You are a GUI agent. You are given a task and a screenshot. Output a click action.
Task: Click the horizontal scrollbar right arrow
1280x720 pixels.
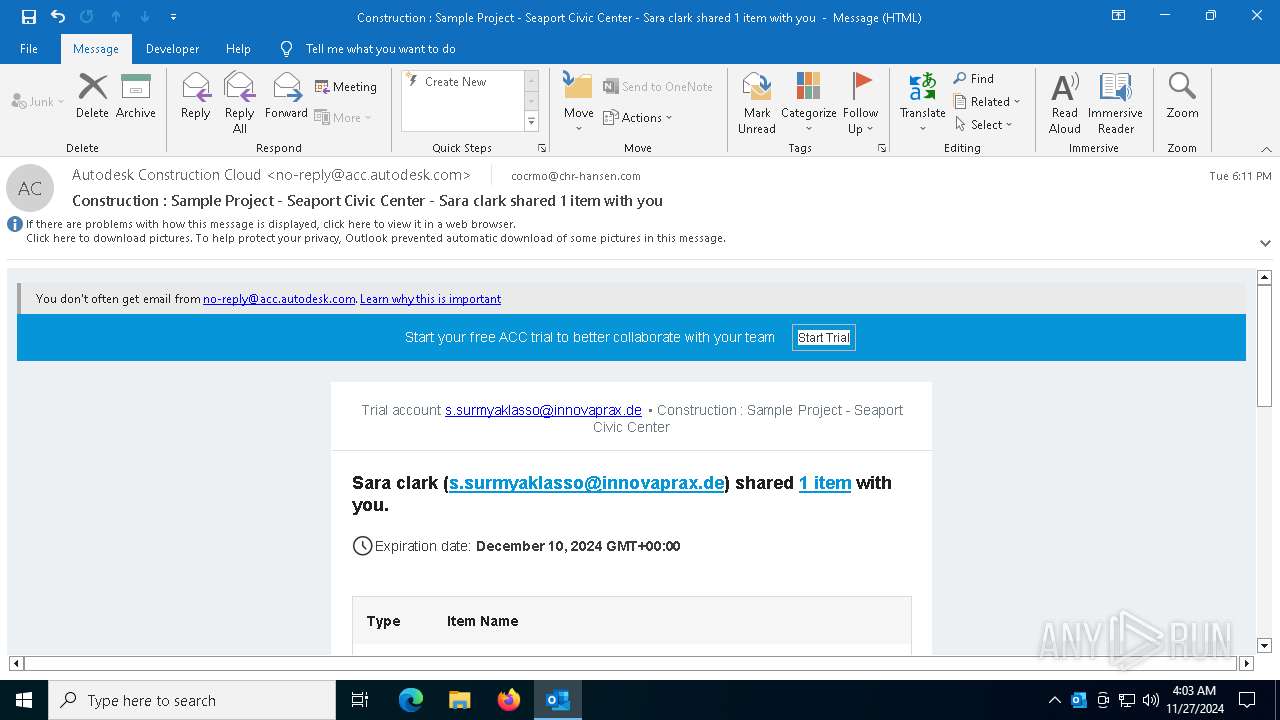point(1246,663)
